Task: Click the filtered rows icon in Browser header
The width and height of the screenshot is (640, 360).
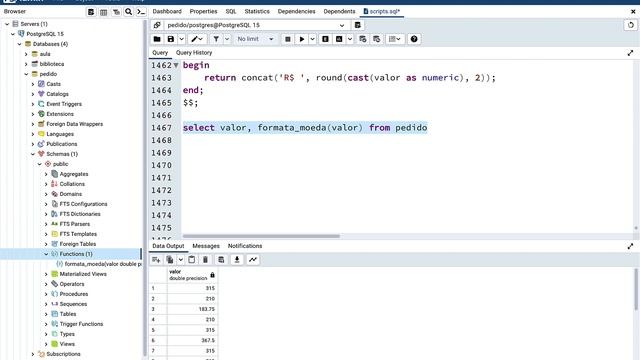Action: coord(116,12)
